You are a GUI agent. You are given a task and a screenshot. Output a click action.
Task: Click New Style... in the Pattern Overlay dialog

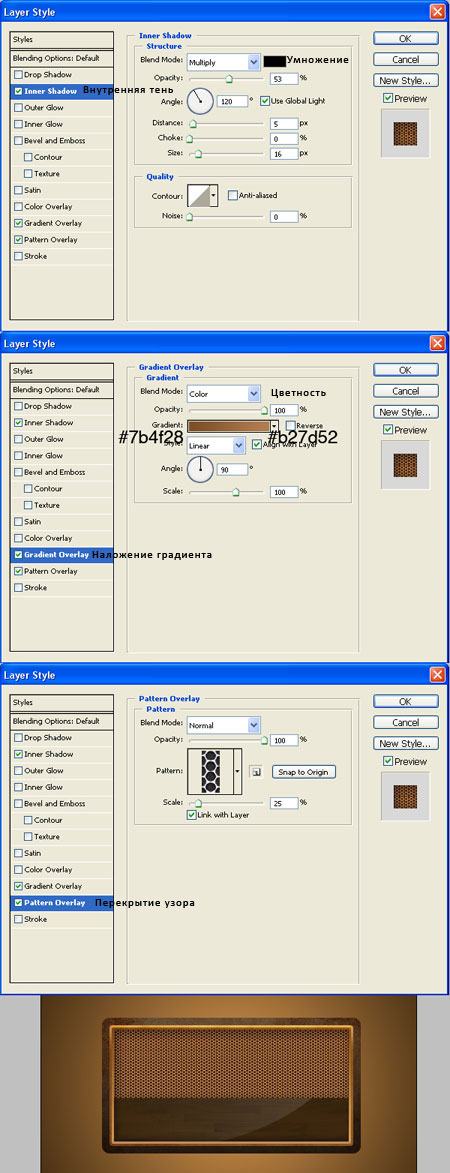pyautogui.click(x=405, y=744)
